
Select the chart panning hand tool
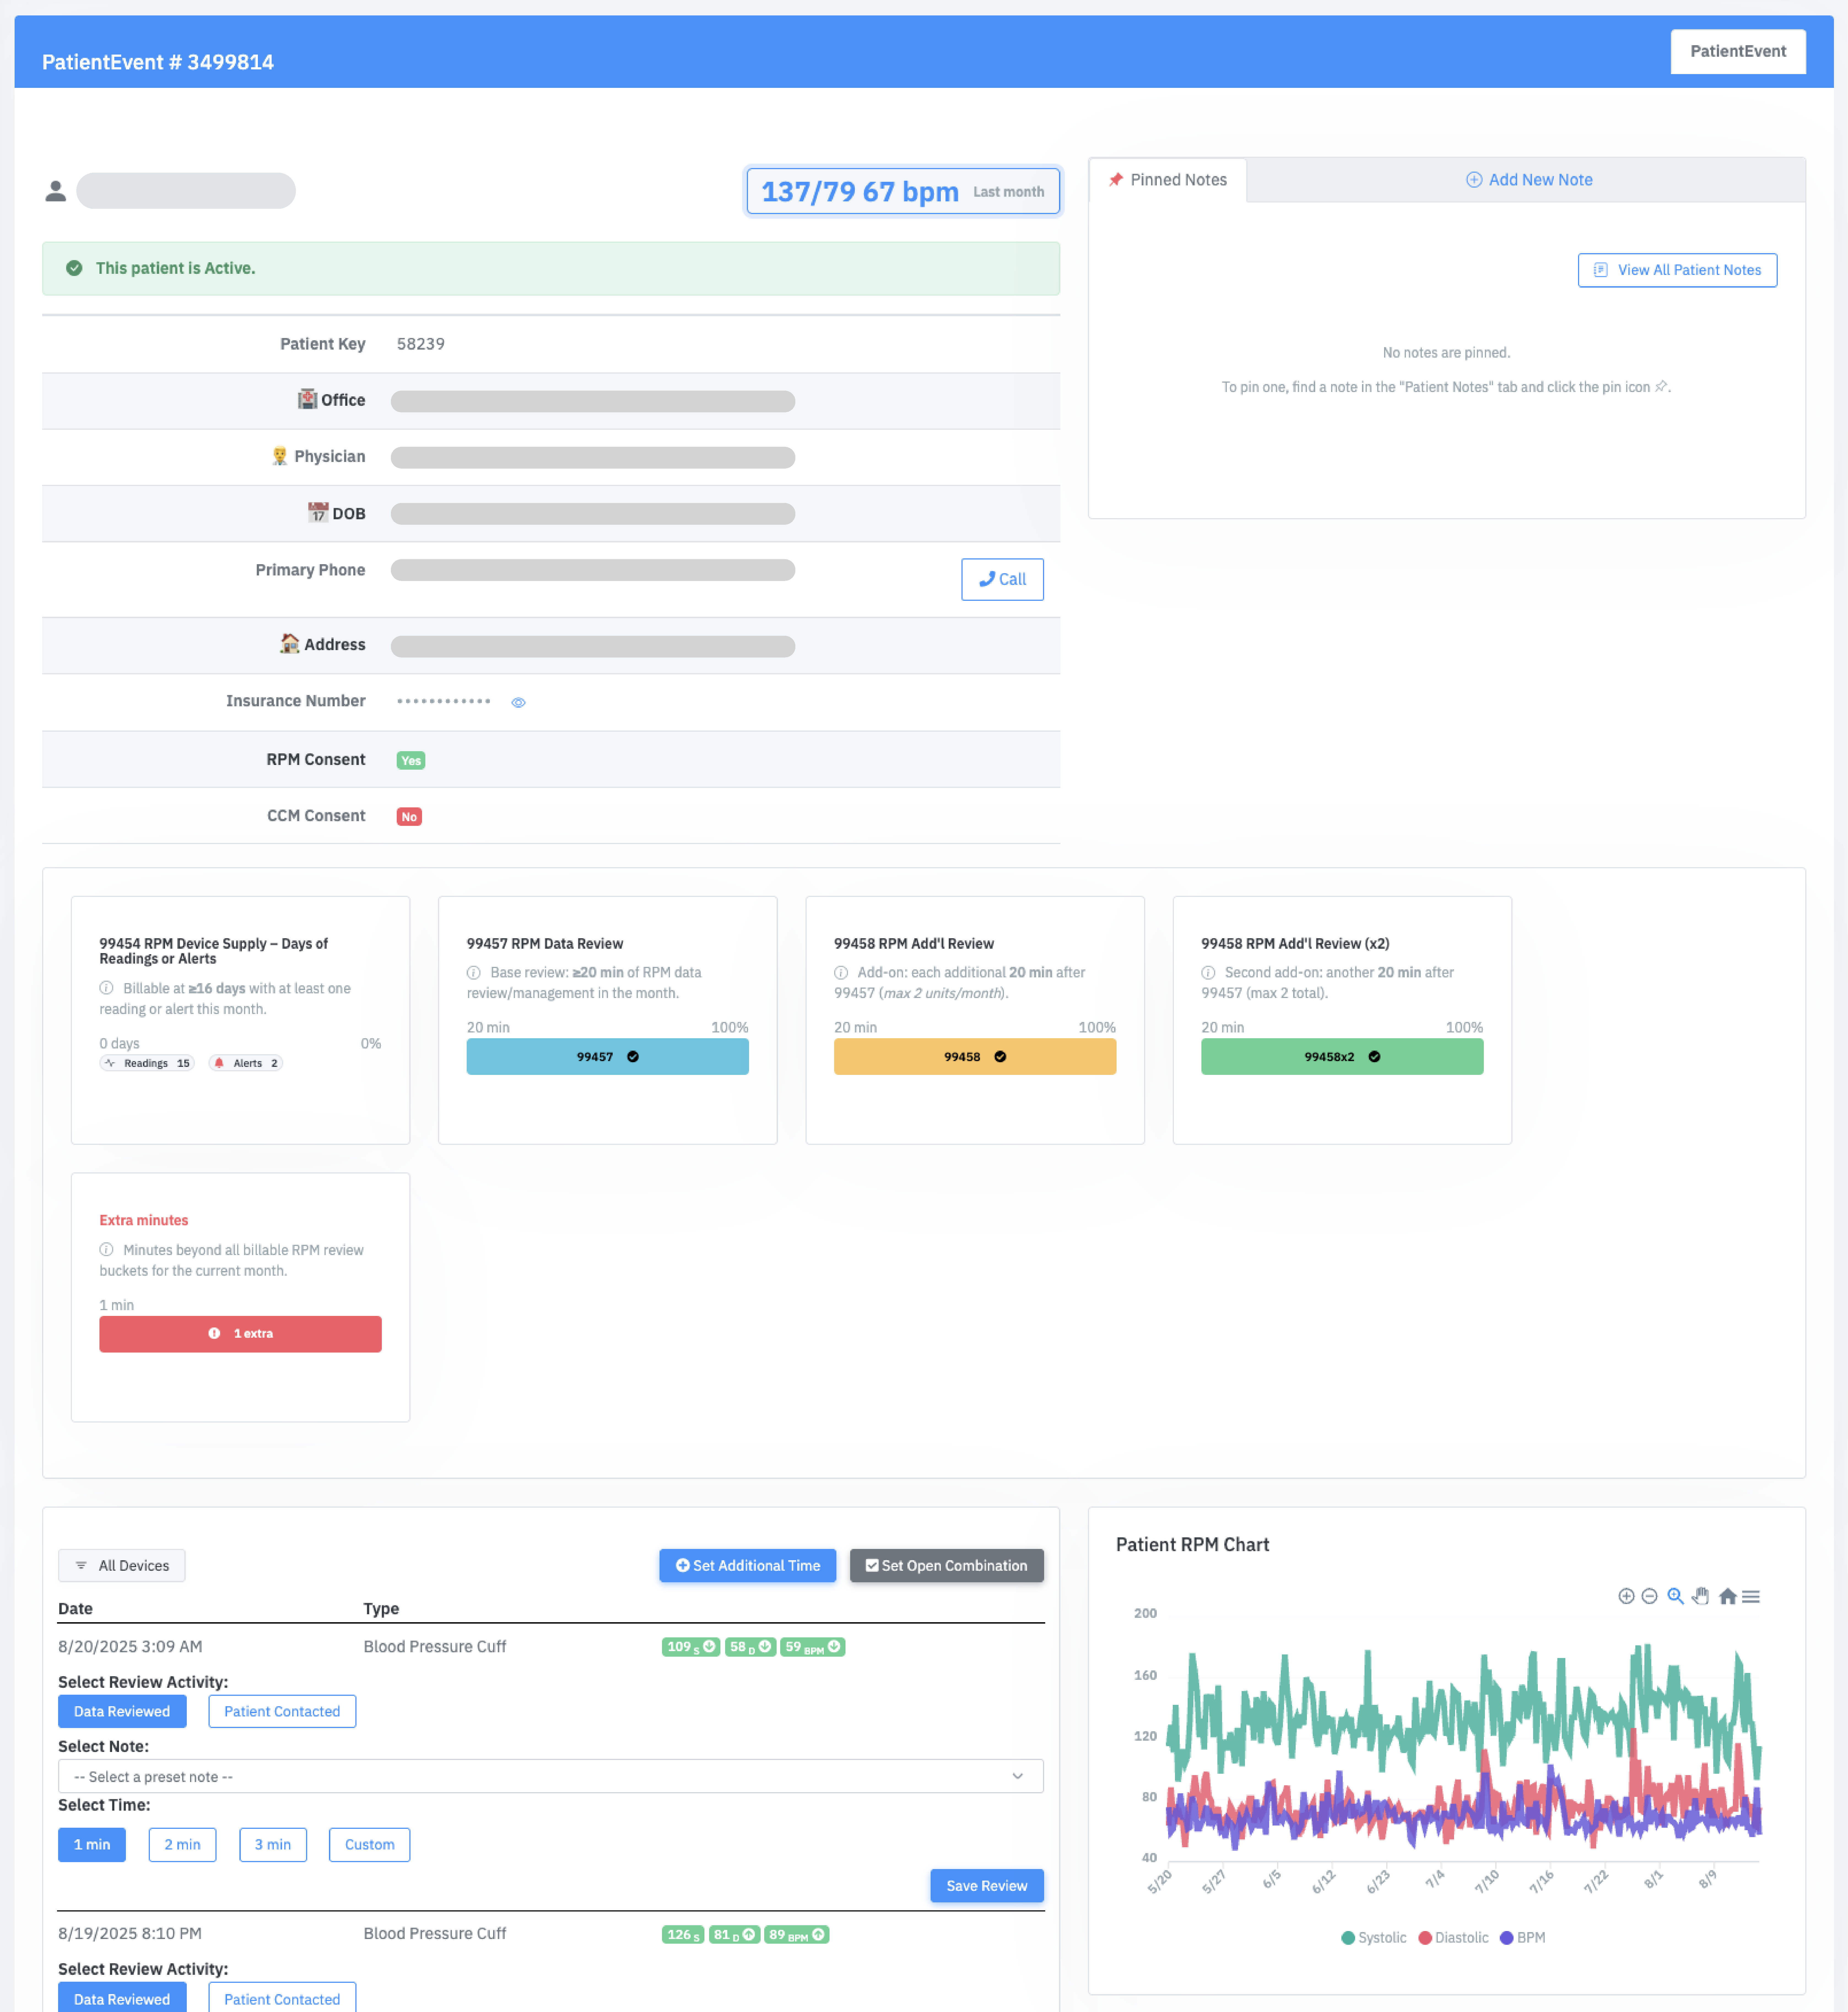1701,1596
